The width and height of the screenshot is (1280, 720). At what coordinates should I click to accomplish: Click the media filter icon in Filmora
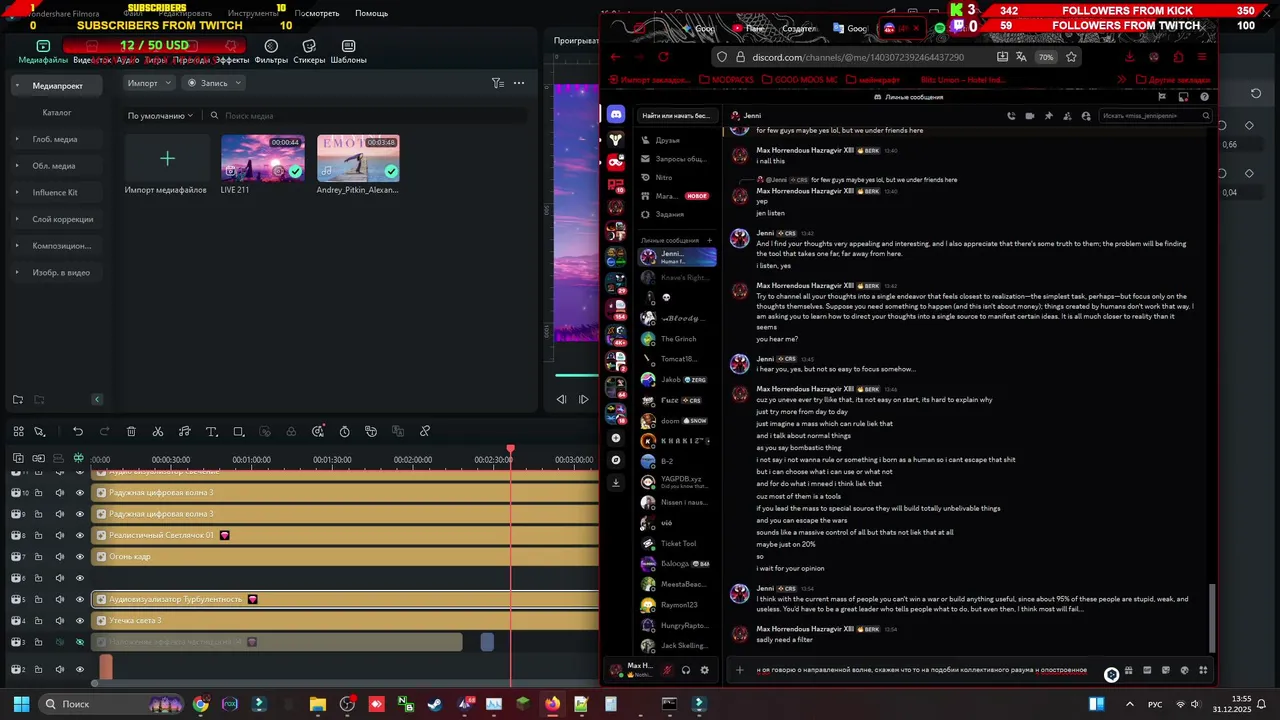[x=497, y=83]
